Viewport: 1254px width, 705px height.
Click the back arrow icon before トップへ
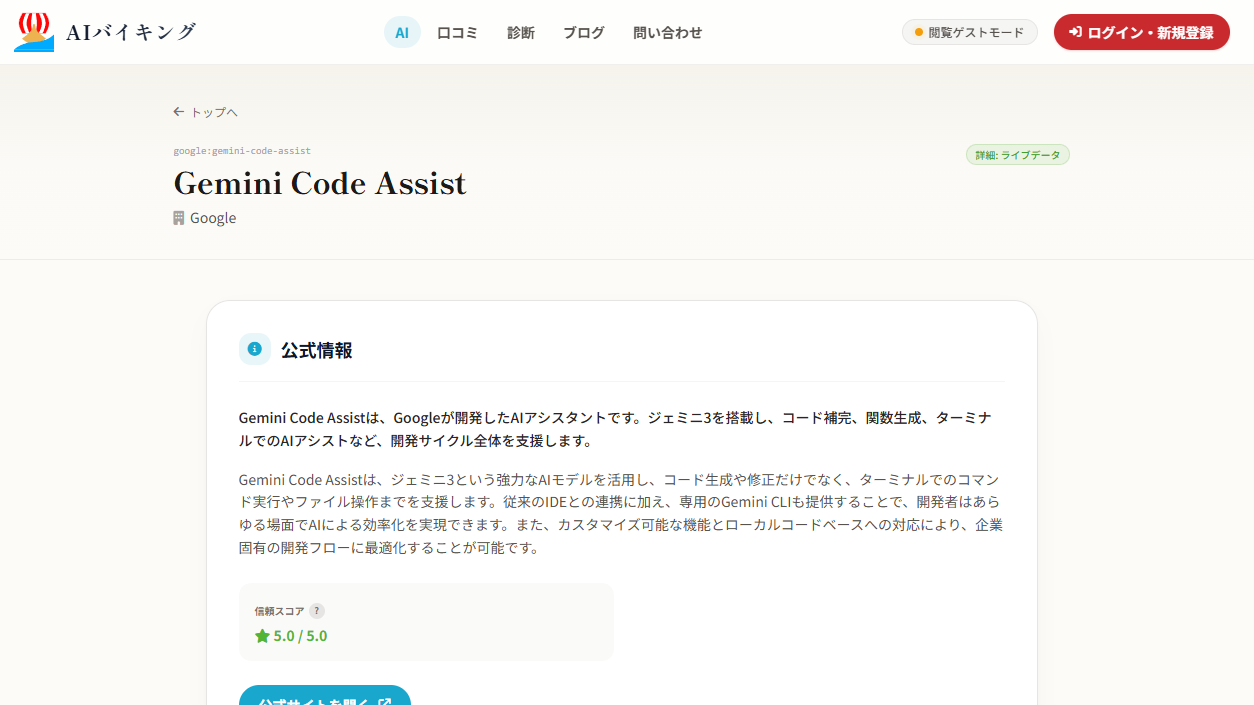tap(179, 112)
